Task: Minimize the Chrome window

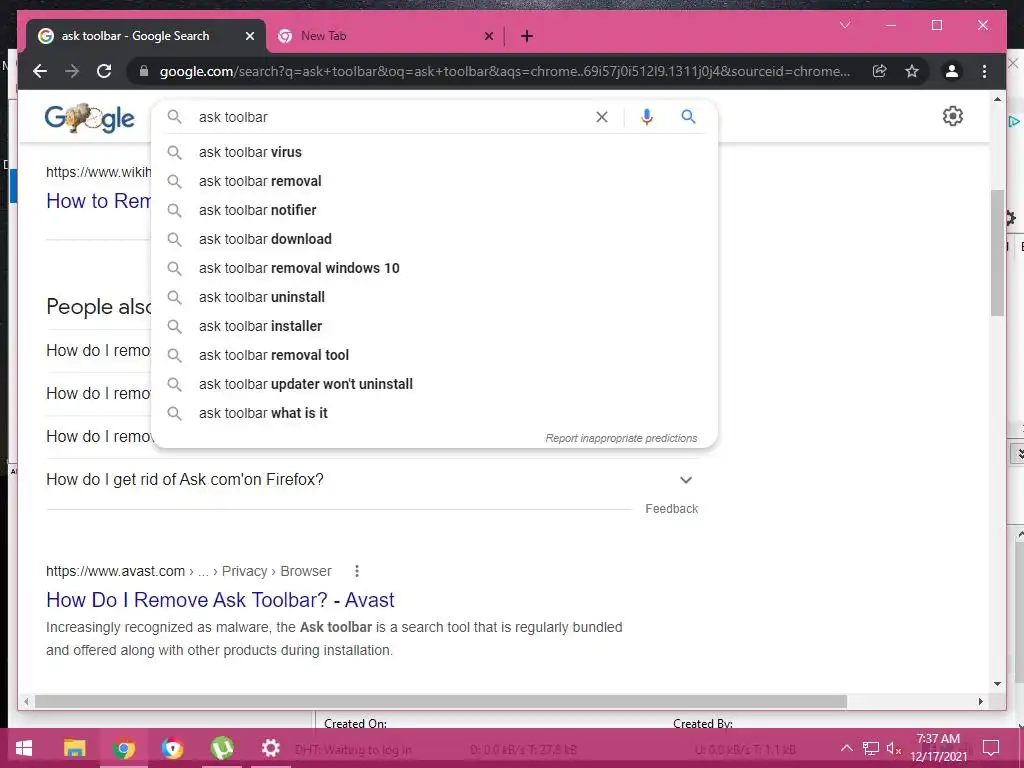Action: tap(891, 25)
